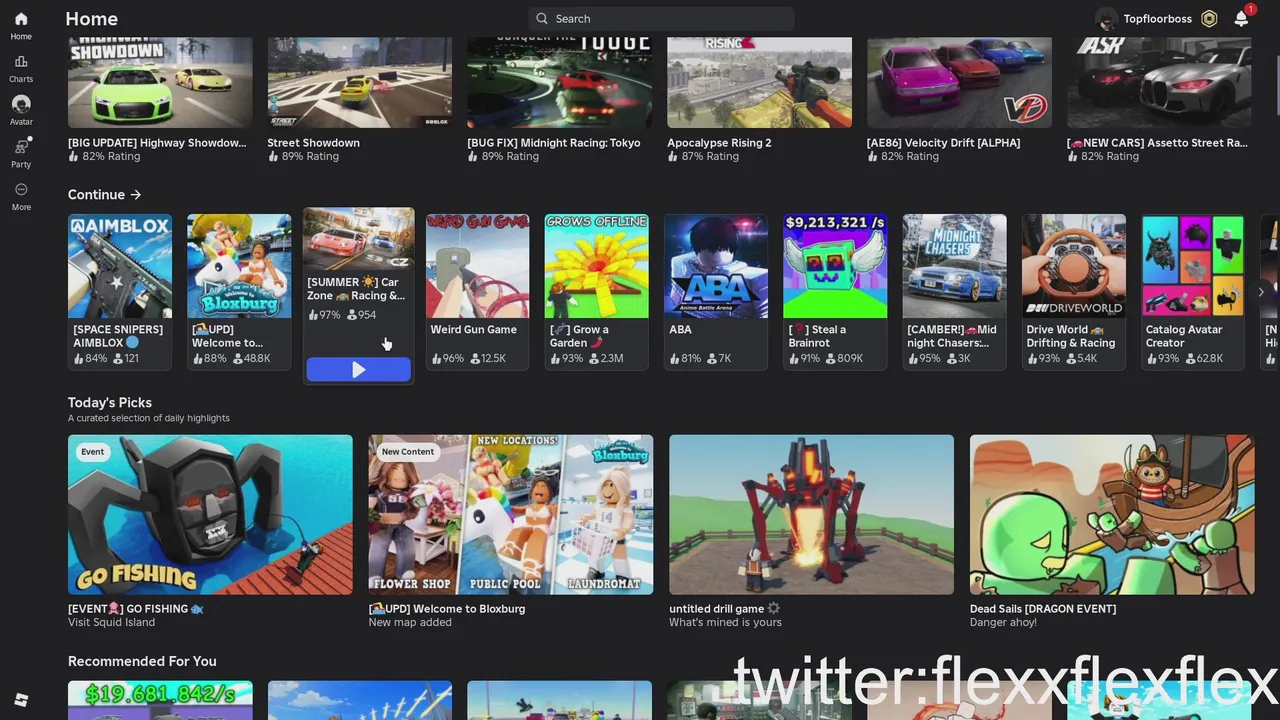Open the Welcome to Bloxburg tile in Continue
The width and height of the screenshot is (1280, 720).
(x=239, y=291)
